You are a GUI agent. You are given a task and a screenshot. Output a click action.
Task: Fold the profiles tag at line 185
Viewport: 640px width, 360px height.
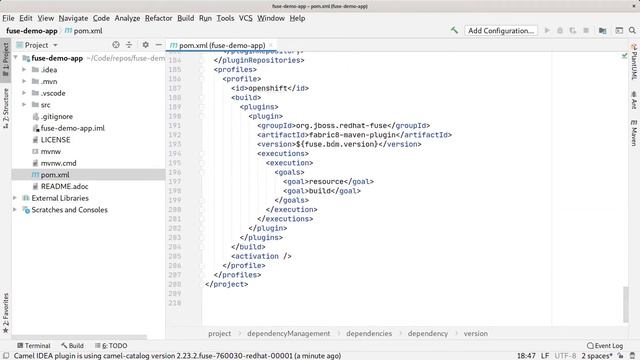coord(201,69)
